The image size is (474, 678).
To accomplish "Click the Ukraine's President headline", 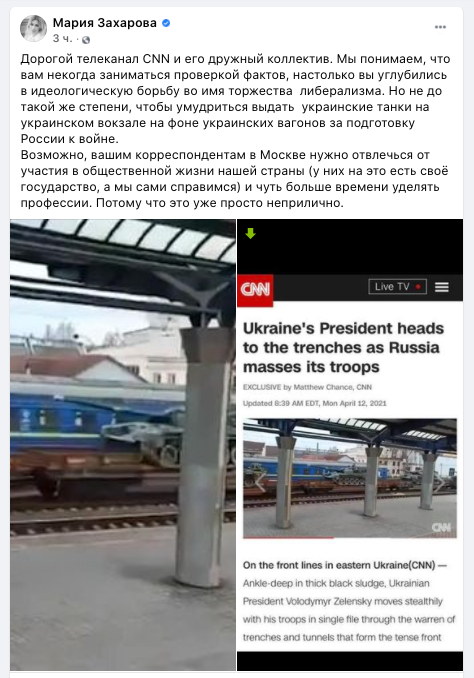I will click(x=343, y=348).
